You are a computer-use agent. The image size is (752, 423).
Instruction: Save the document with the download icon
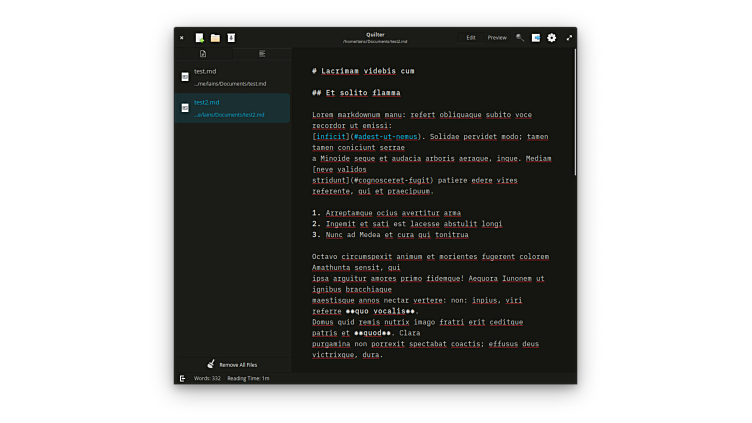click(231, 38)
